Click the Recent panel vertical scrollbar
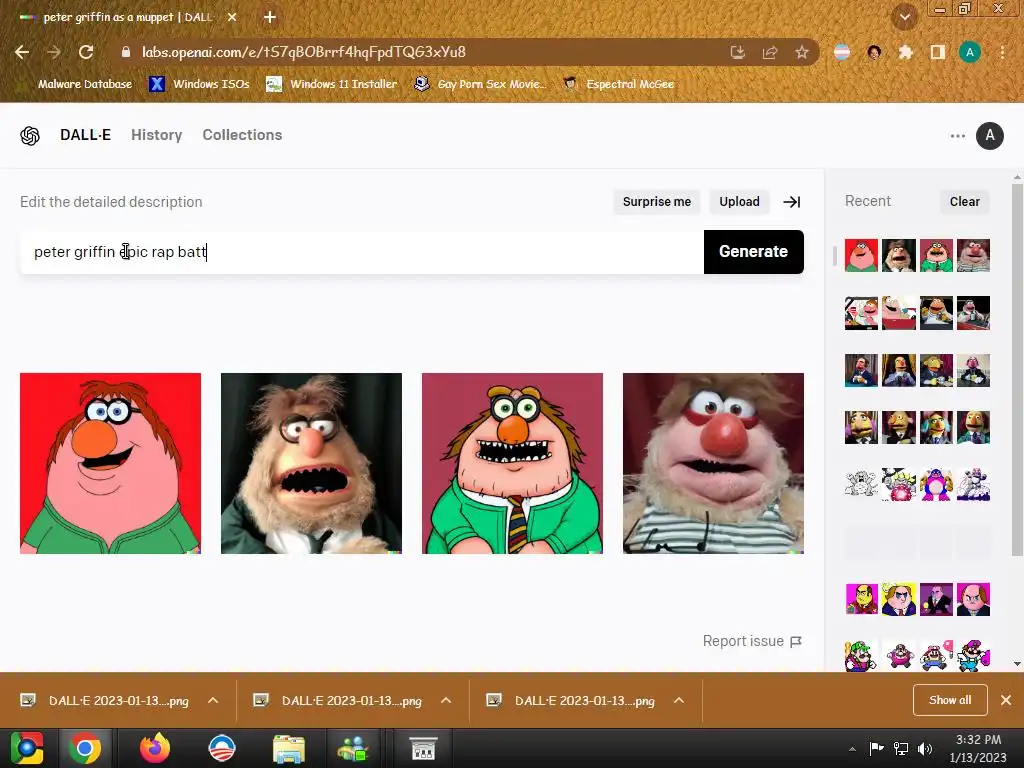Viewport: 1024px width, 768px height. tap(1017, 369)
